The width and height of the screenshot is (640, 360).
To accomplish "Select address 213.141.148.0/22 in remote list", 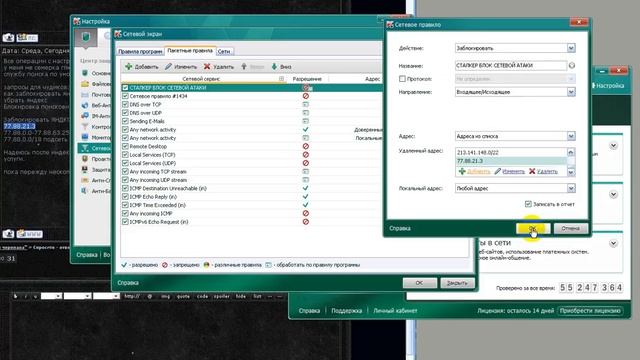I will coord(511,153).
